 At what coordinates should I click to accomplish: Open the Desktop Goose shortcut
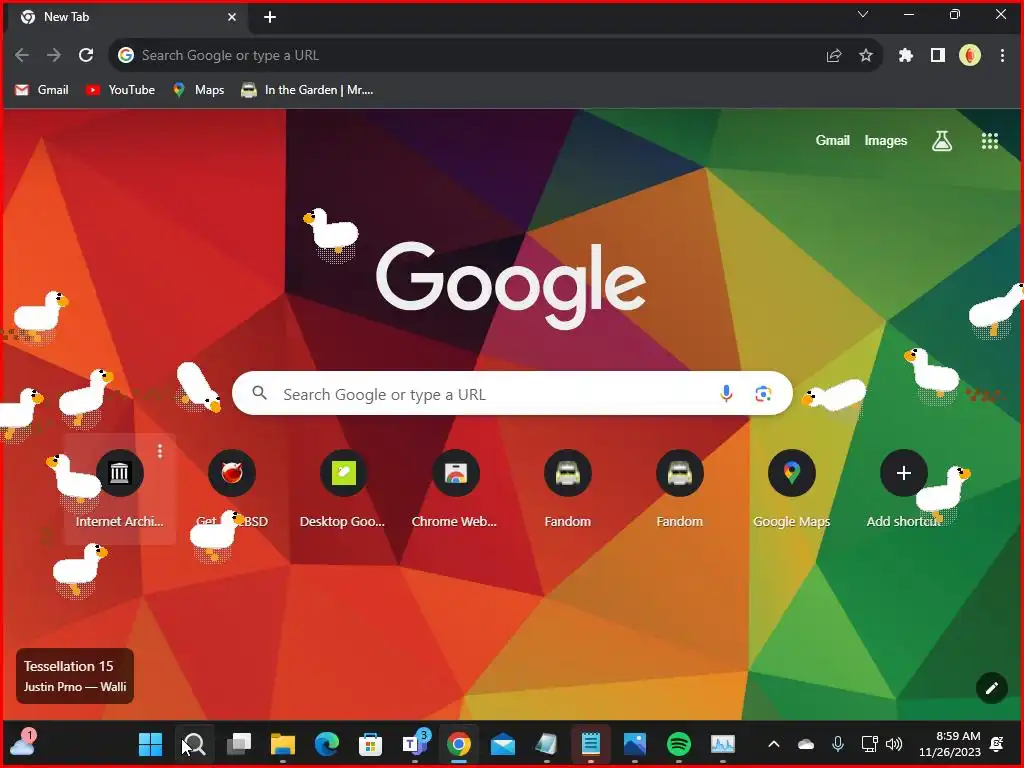(344, 488)
